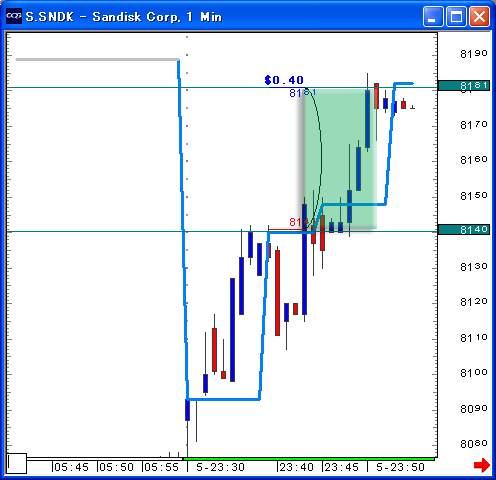Close the S.SNDK chart window
This screenshot has height=480, width=496.
pyautogui.click(x=479, y=16)
